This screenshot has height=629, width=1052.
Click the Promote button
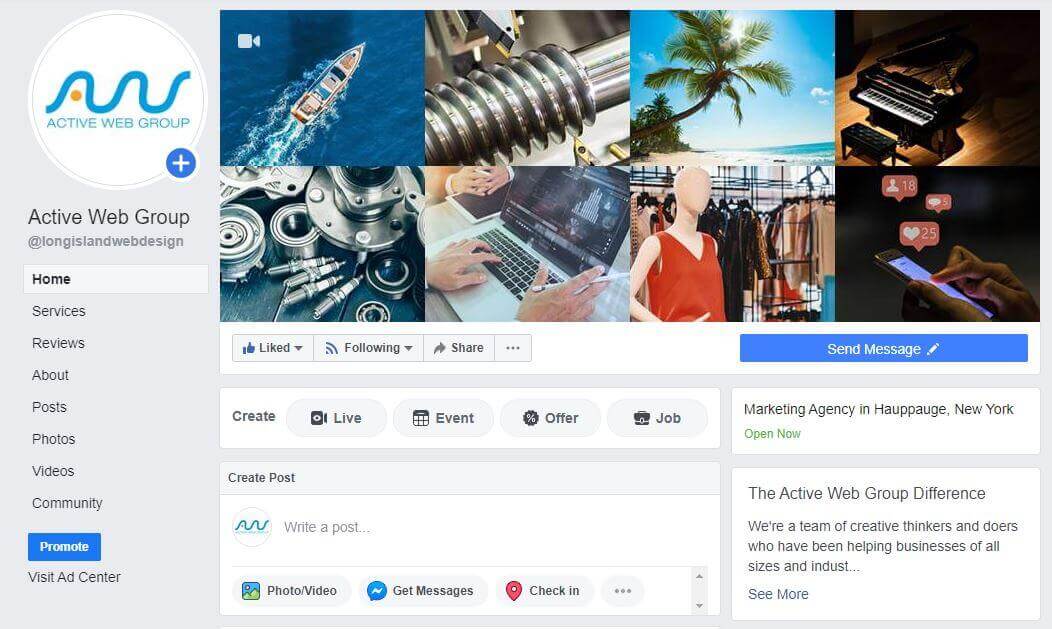point(64,547)
